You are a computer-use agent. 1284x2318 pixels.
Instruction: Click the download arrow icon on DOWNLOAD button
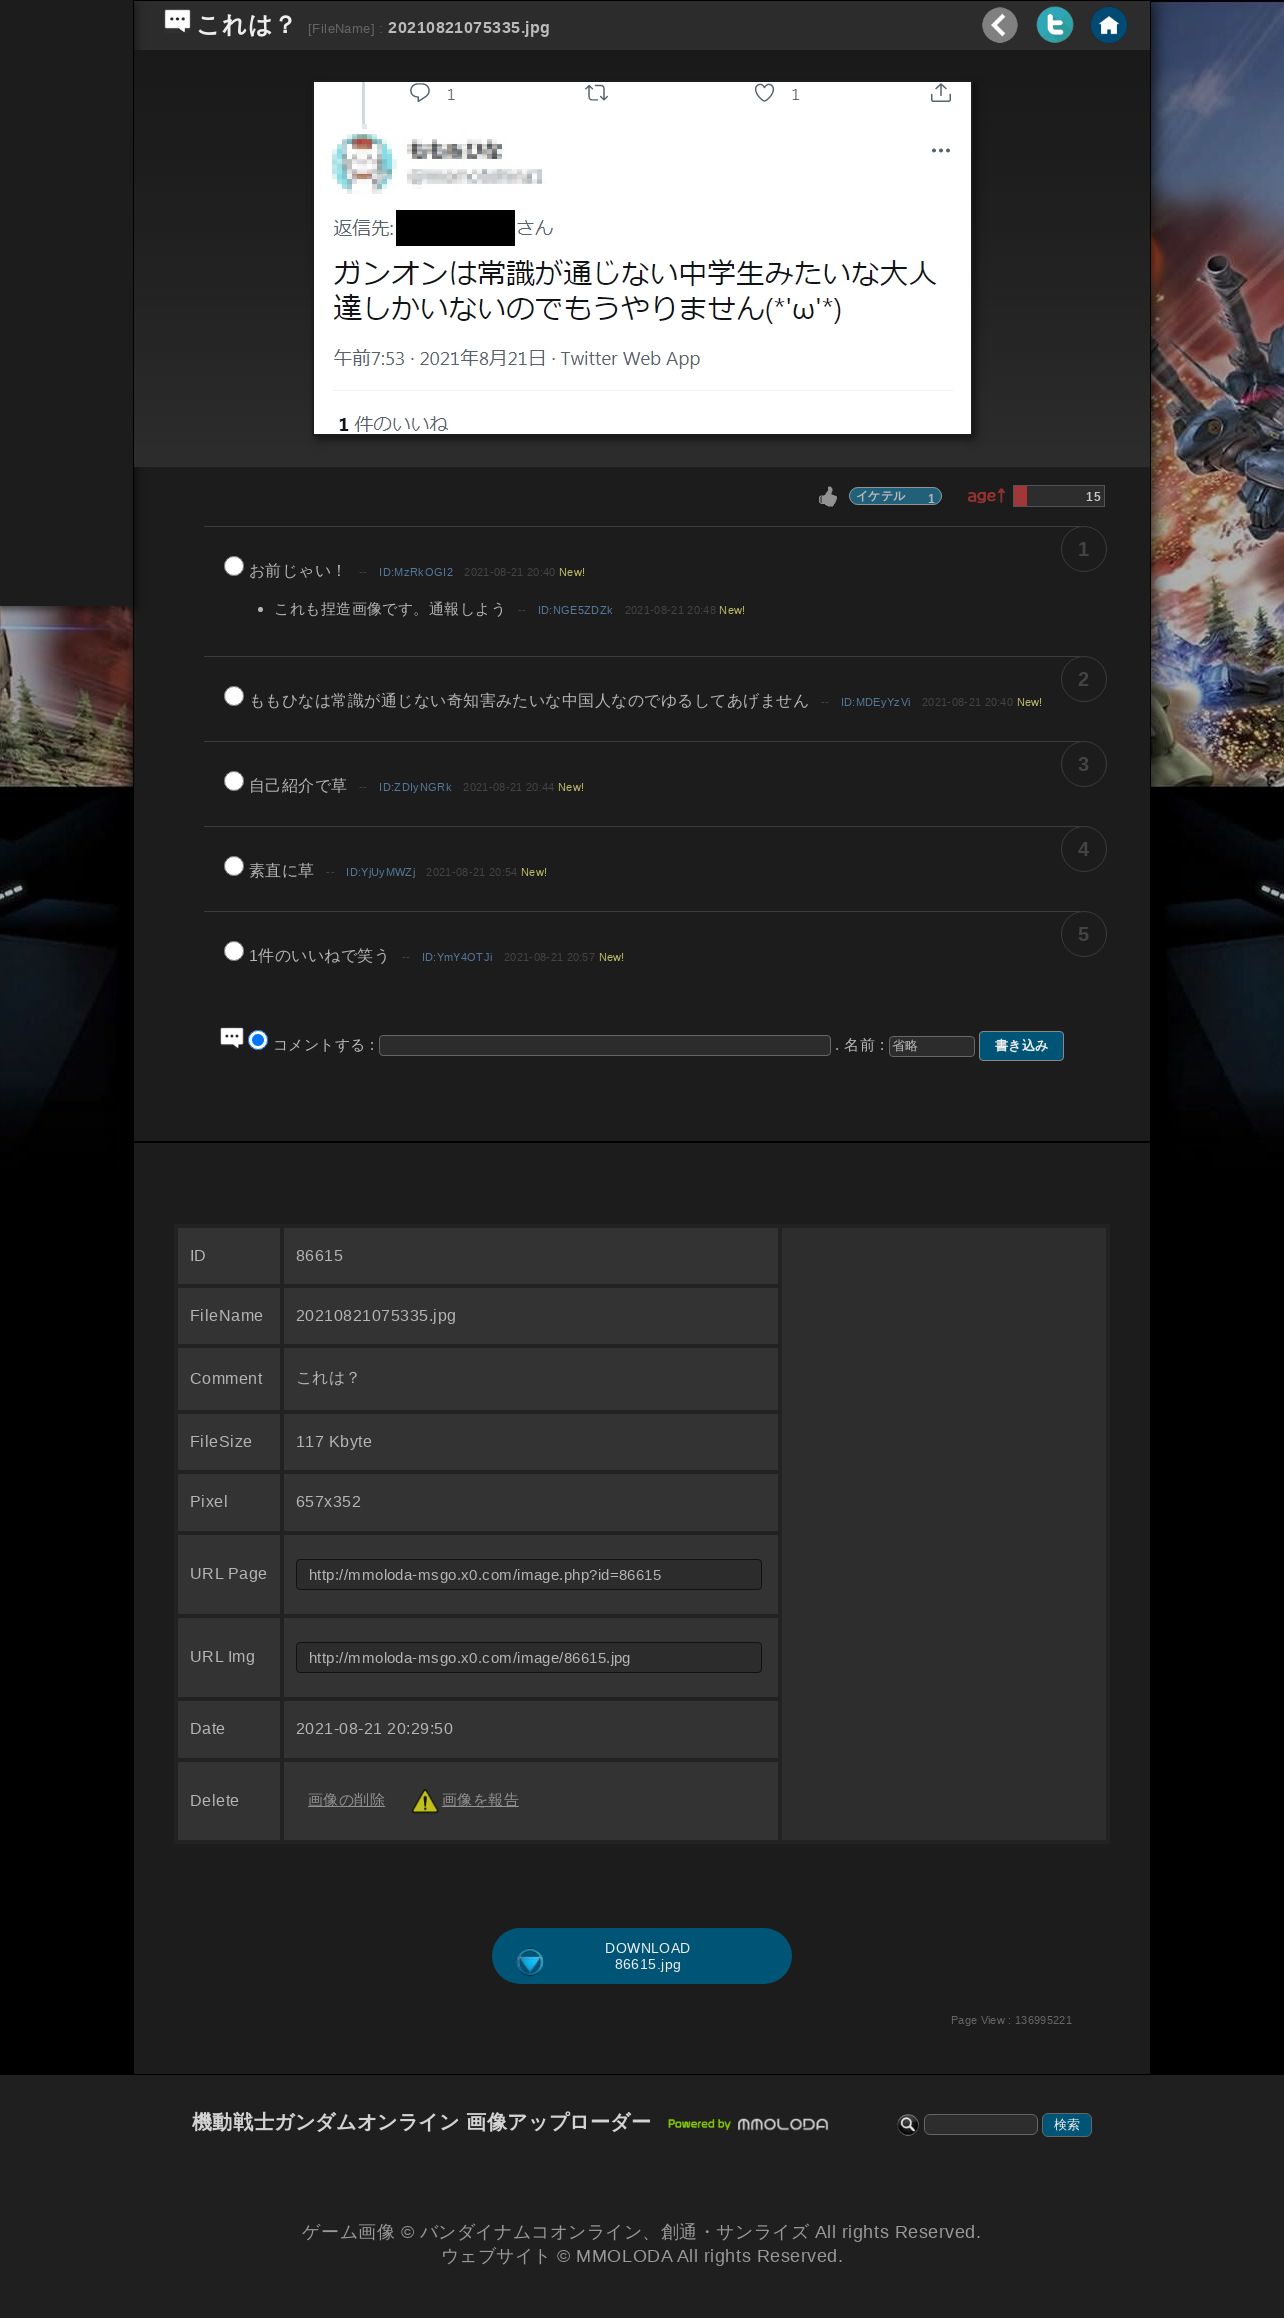530,1961
